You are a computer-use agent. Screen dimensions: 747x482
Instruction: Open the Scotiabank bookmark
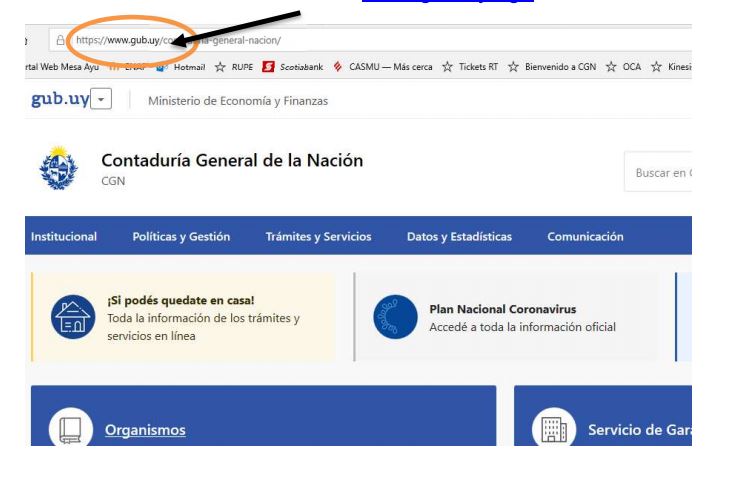tap(293, 67)
